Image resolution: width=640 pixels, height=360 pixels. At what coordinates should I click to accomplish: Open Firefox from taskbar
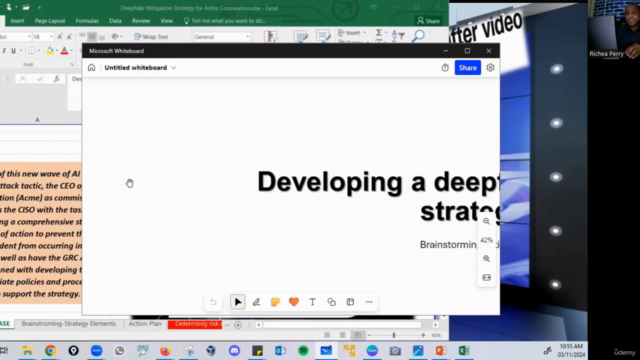click(x=165, y=351)
